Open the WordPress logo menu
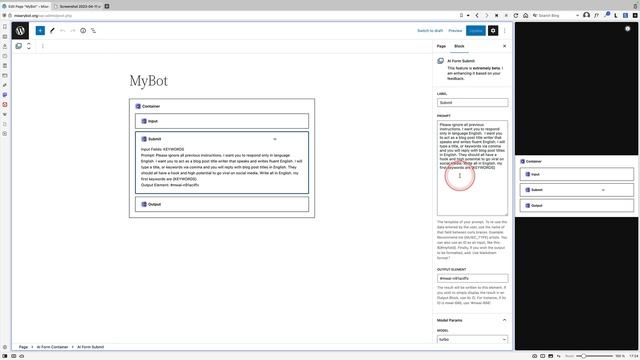640x360 pixels. pos(20,31)
